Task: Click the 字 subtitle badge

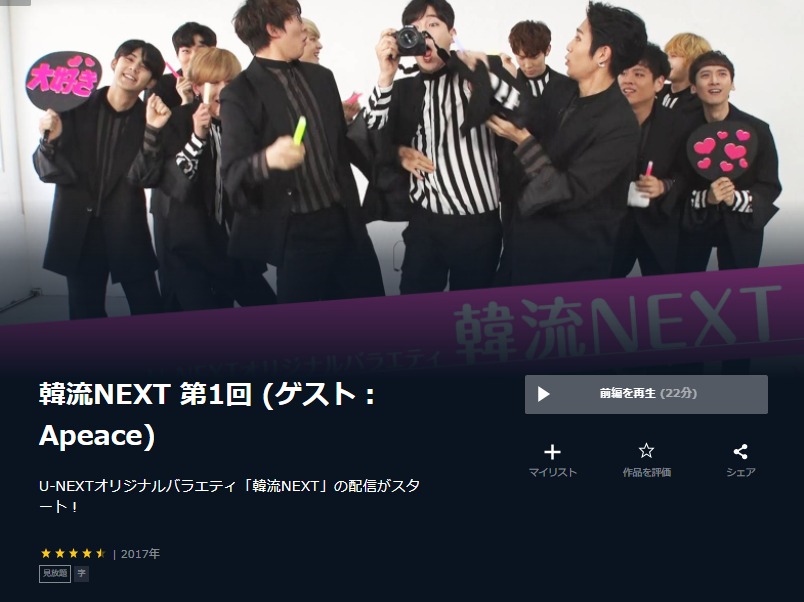Action: [82, 573]
